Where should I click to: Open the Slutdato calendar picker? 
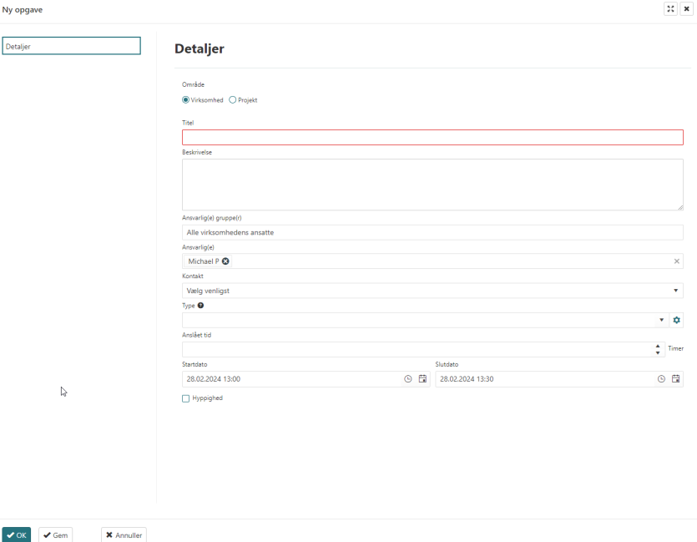pos(676,379)
